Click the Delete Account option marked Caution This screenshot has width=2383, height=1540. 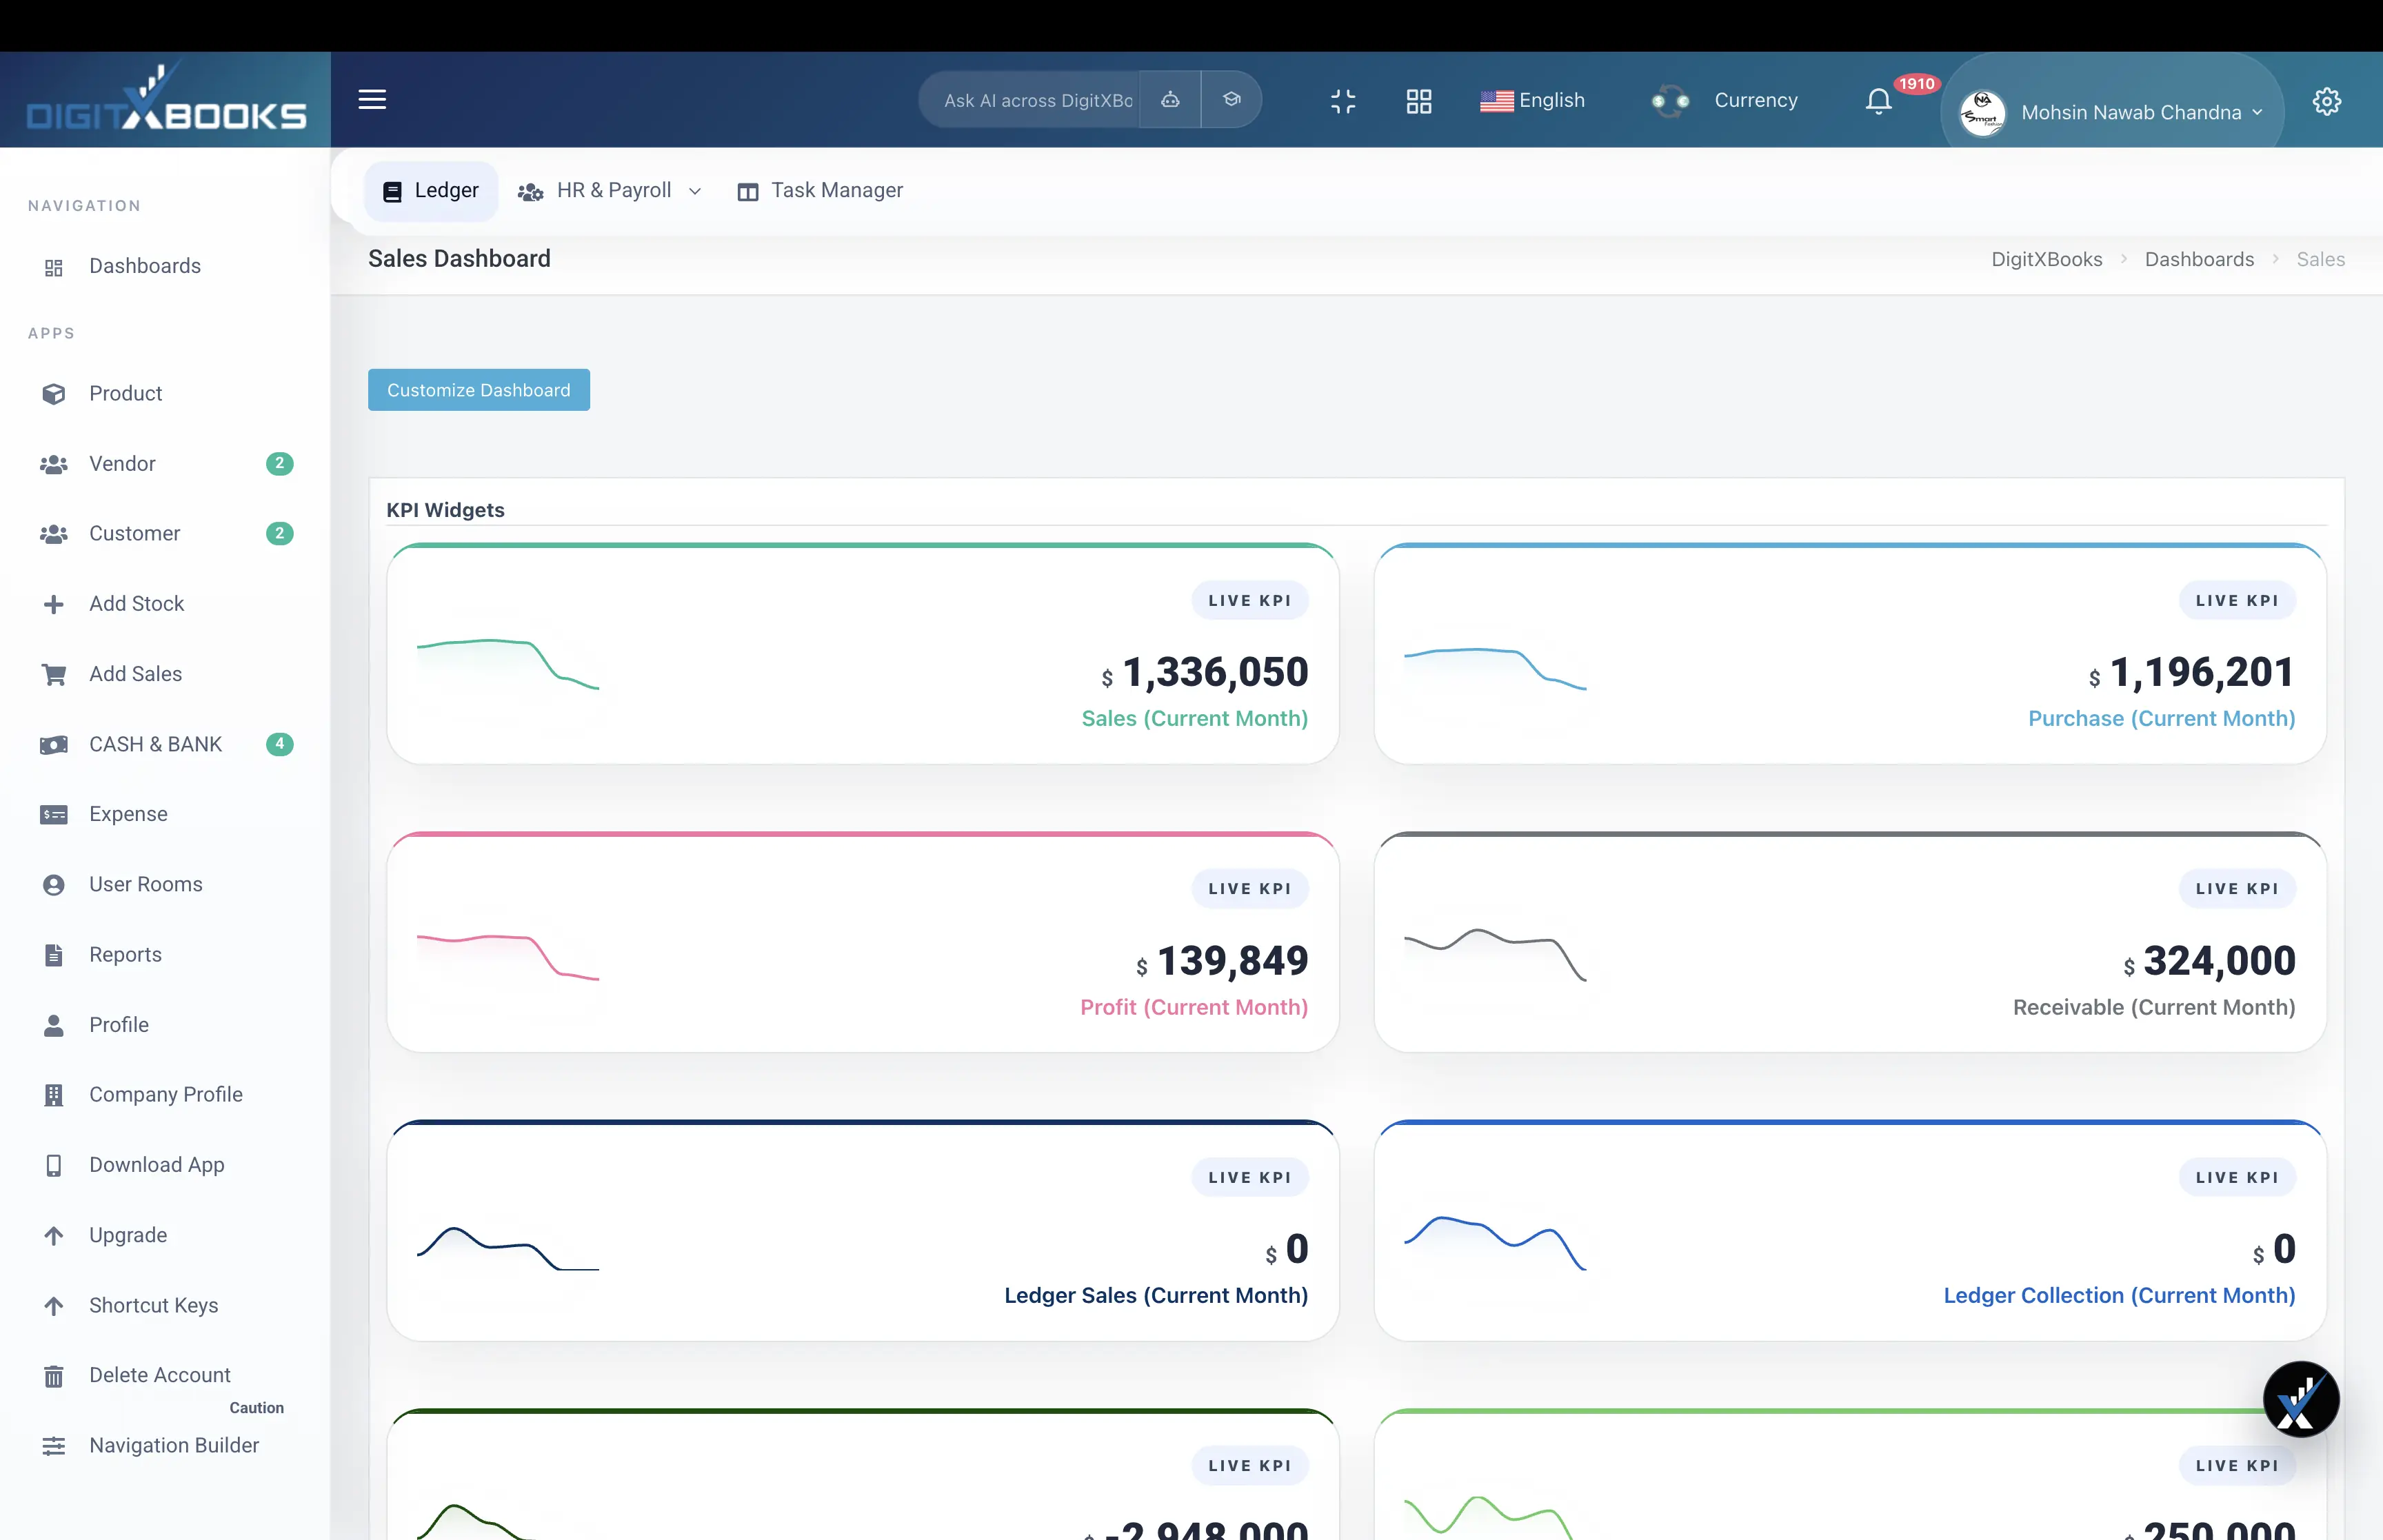point(159,1374)
